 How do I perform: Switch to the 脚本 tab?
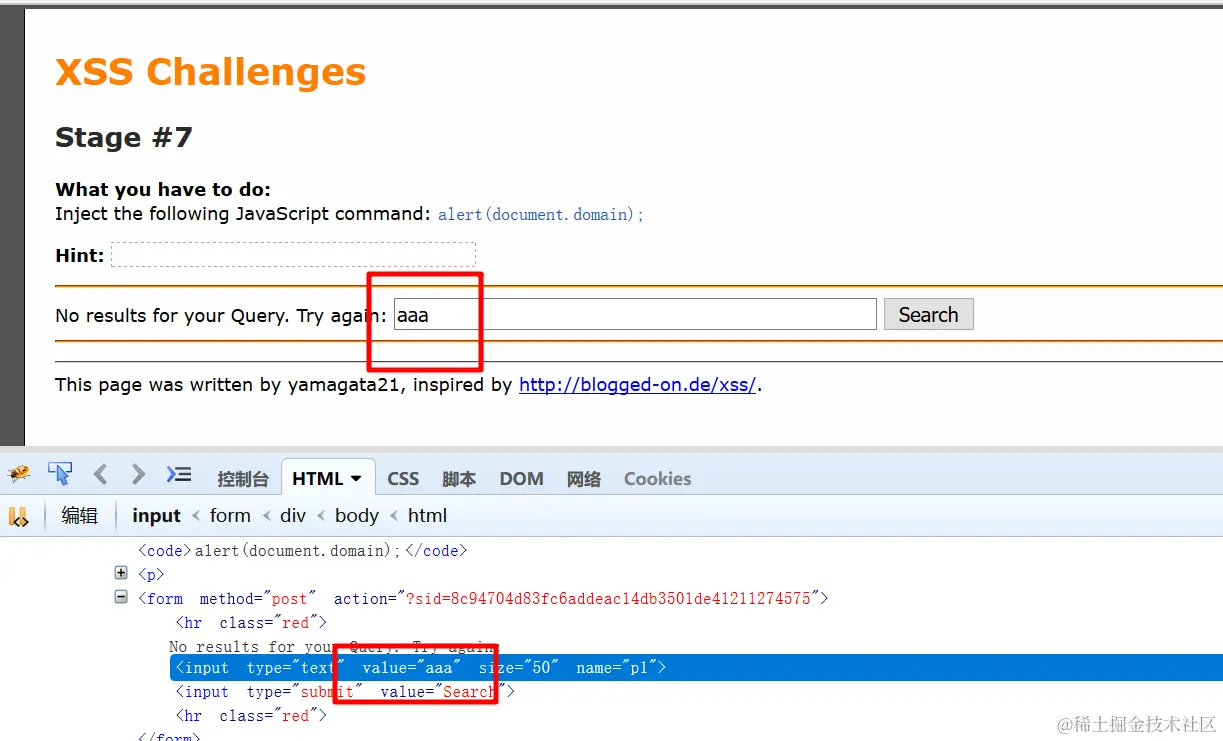point(459,479)
